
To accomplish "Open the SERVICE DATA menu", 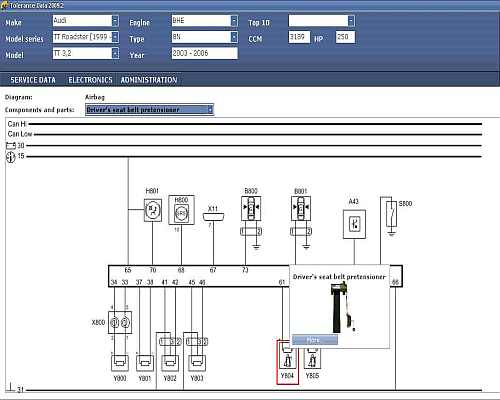I will (33, 80).
